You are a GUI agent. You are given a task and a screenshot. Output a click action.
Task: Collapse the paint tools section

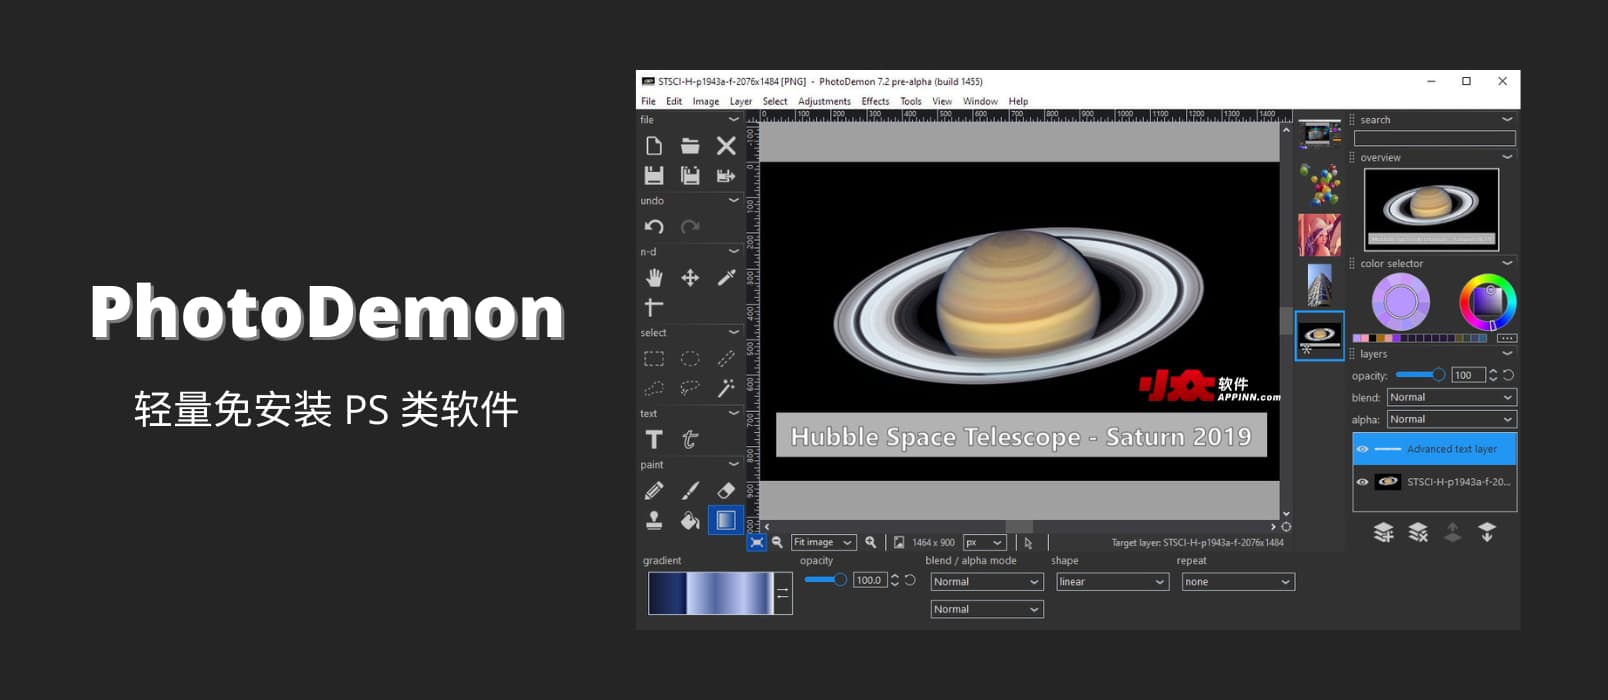pos(733,465)
